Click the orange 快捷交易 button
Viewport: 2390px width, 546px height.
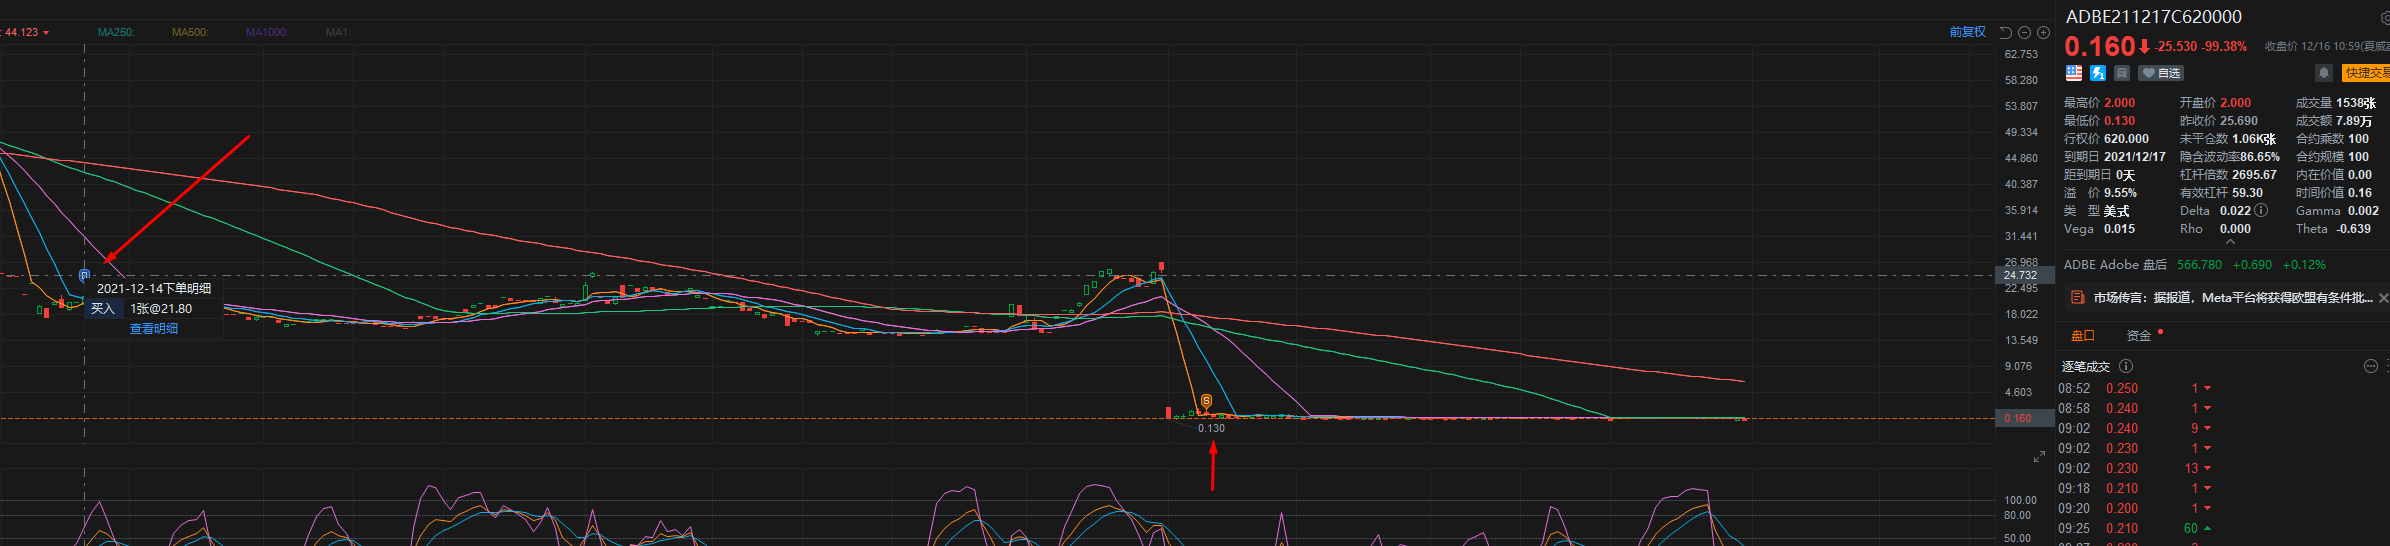[2365, 73]
